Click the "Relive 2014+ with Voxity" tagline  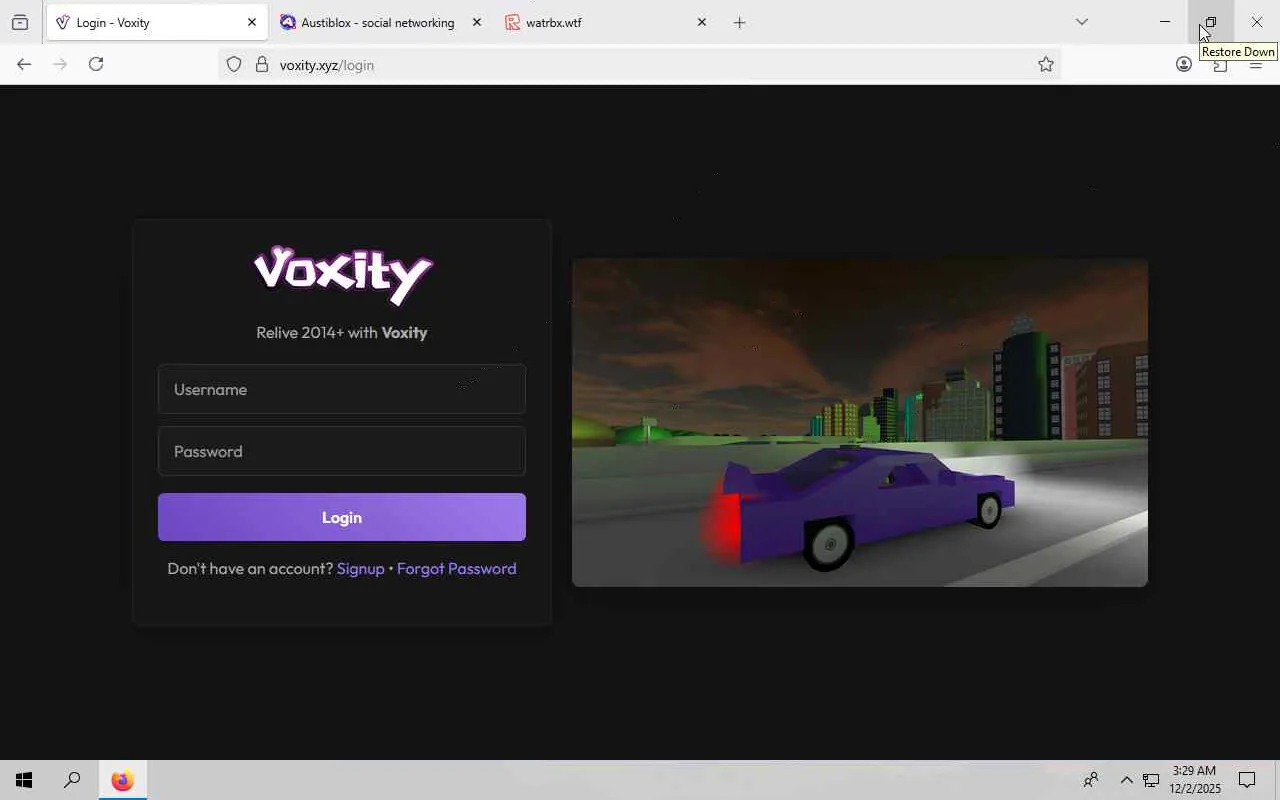pos(342,332)
